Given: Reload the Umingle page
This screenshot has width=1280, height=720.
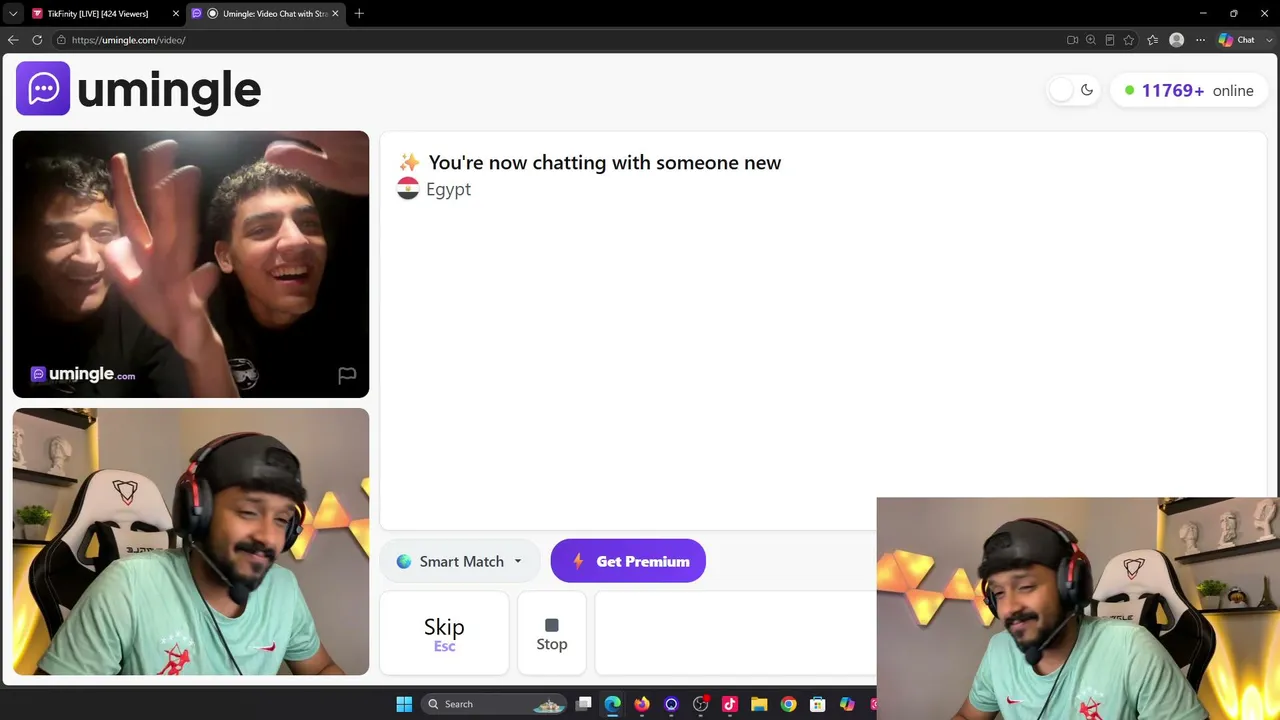Looking at the screenshot, I should [37, 40].
